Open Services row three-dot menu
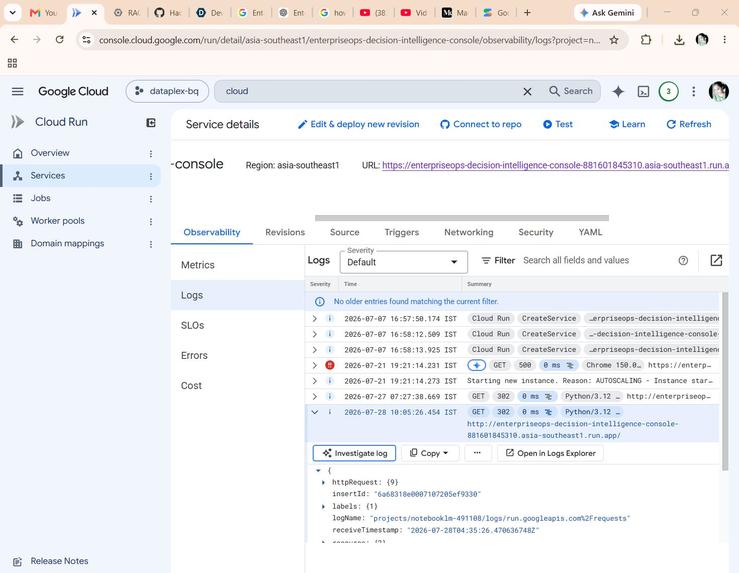Image resolution: width=739 pixels, height=573 pixels. click(151, 176)
